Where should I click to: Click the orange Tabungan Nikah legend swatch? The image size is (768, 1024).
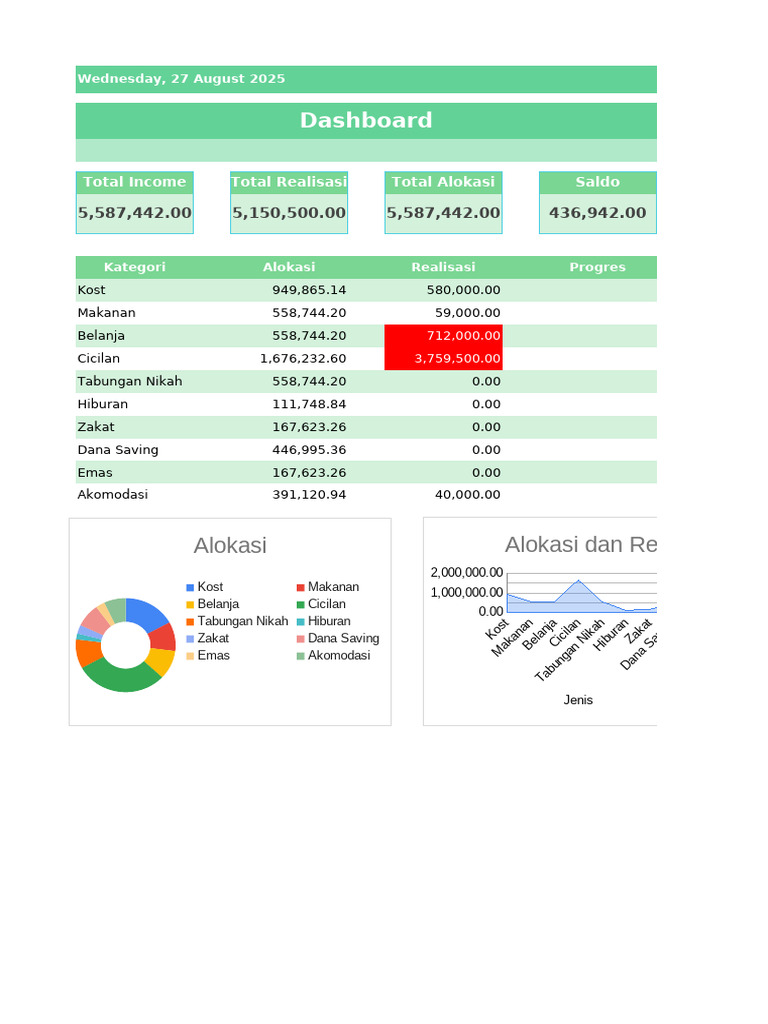(x=190, y=622)
